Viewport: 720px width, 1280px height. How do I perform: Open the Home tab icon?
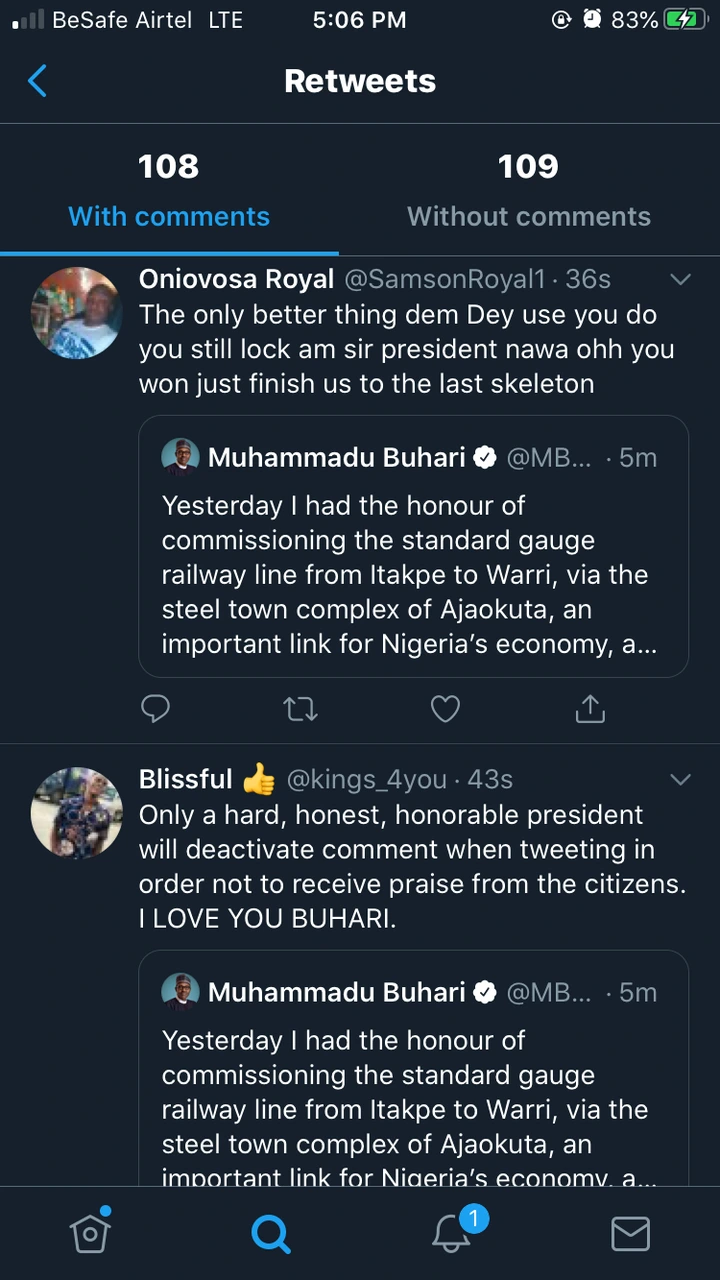[x=90, y=1232]
